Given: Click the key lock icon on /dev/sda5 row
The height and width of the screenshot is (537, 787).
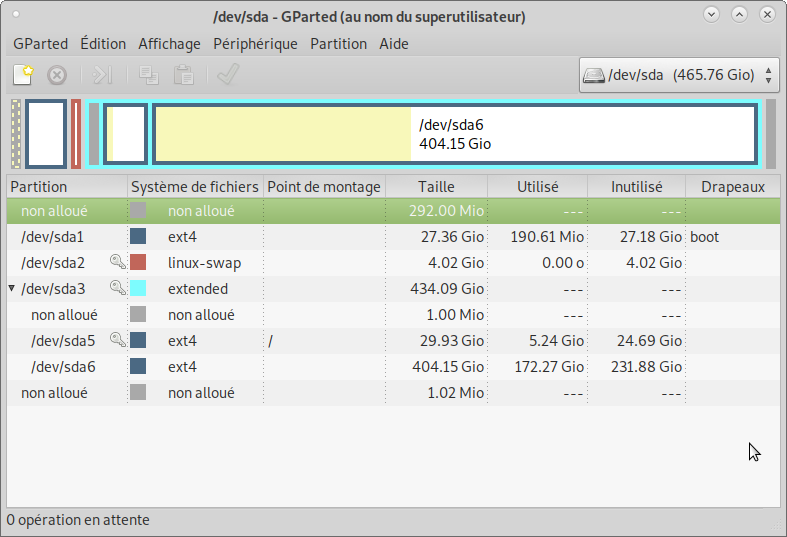Looking at the screenshot, I should pyautogui.click(x=117, y=340).
